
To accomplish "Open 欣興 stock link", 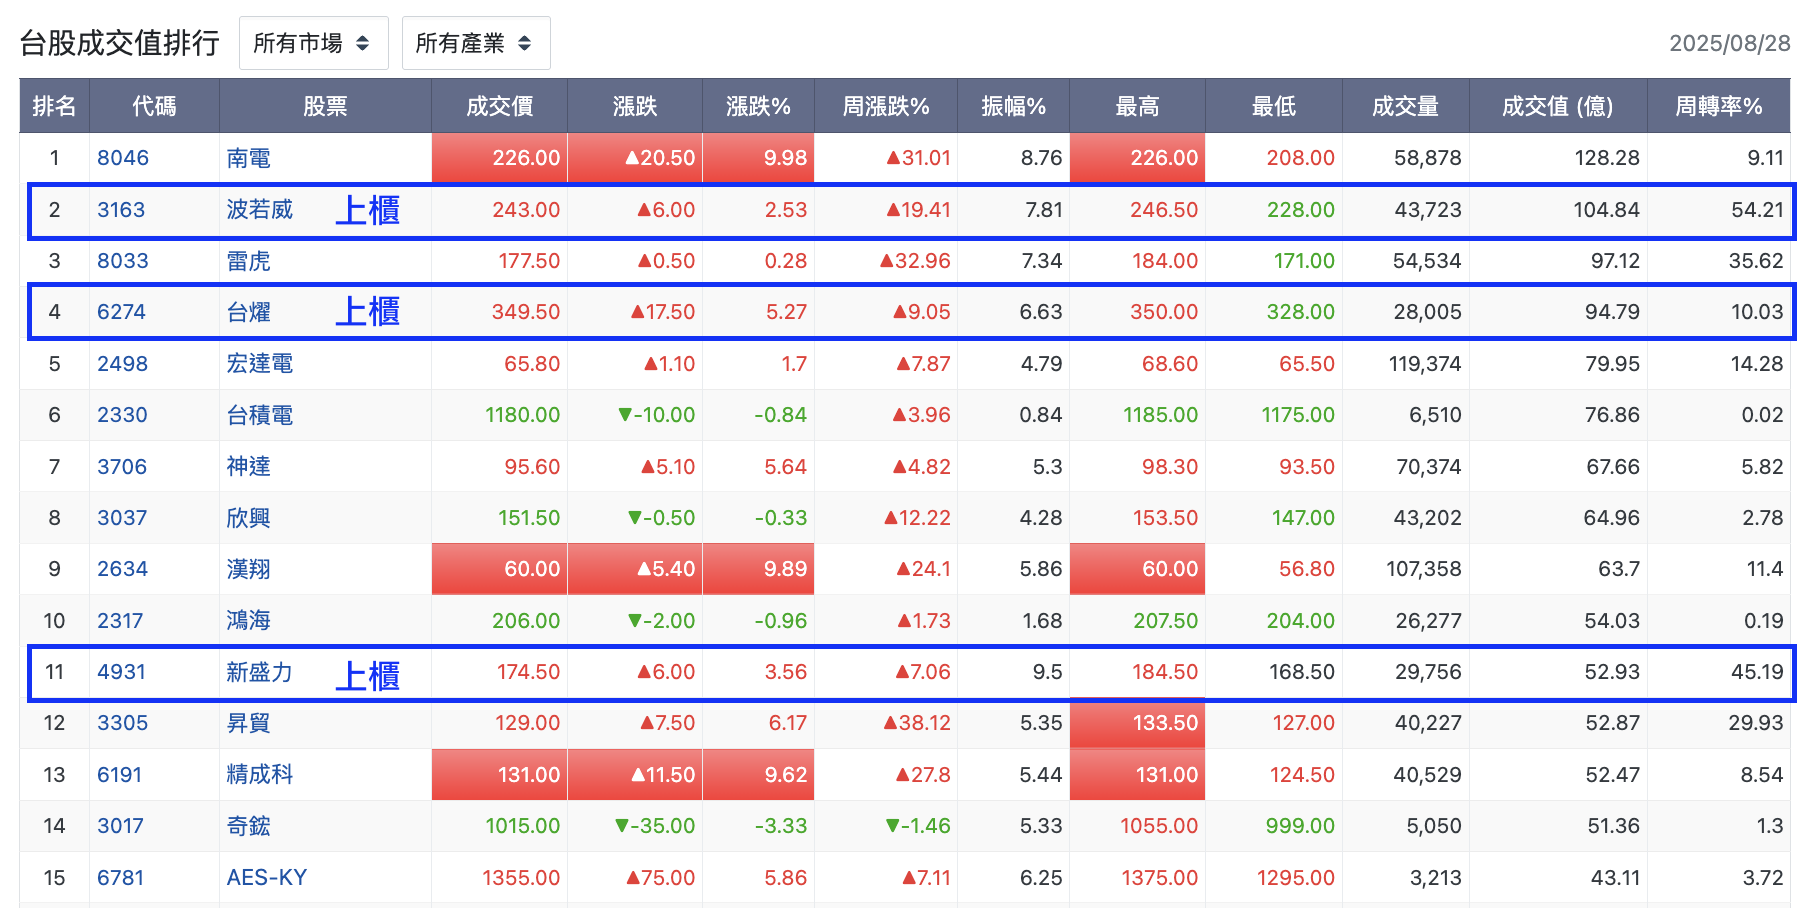I will [x=249, y=518].
